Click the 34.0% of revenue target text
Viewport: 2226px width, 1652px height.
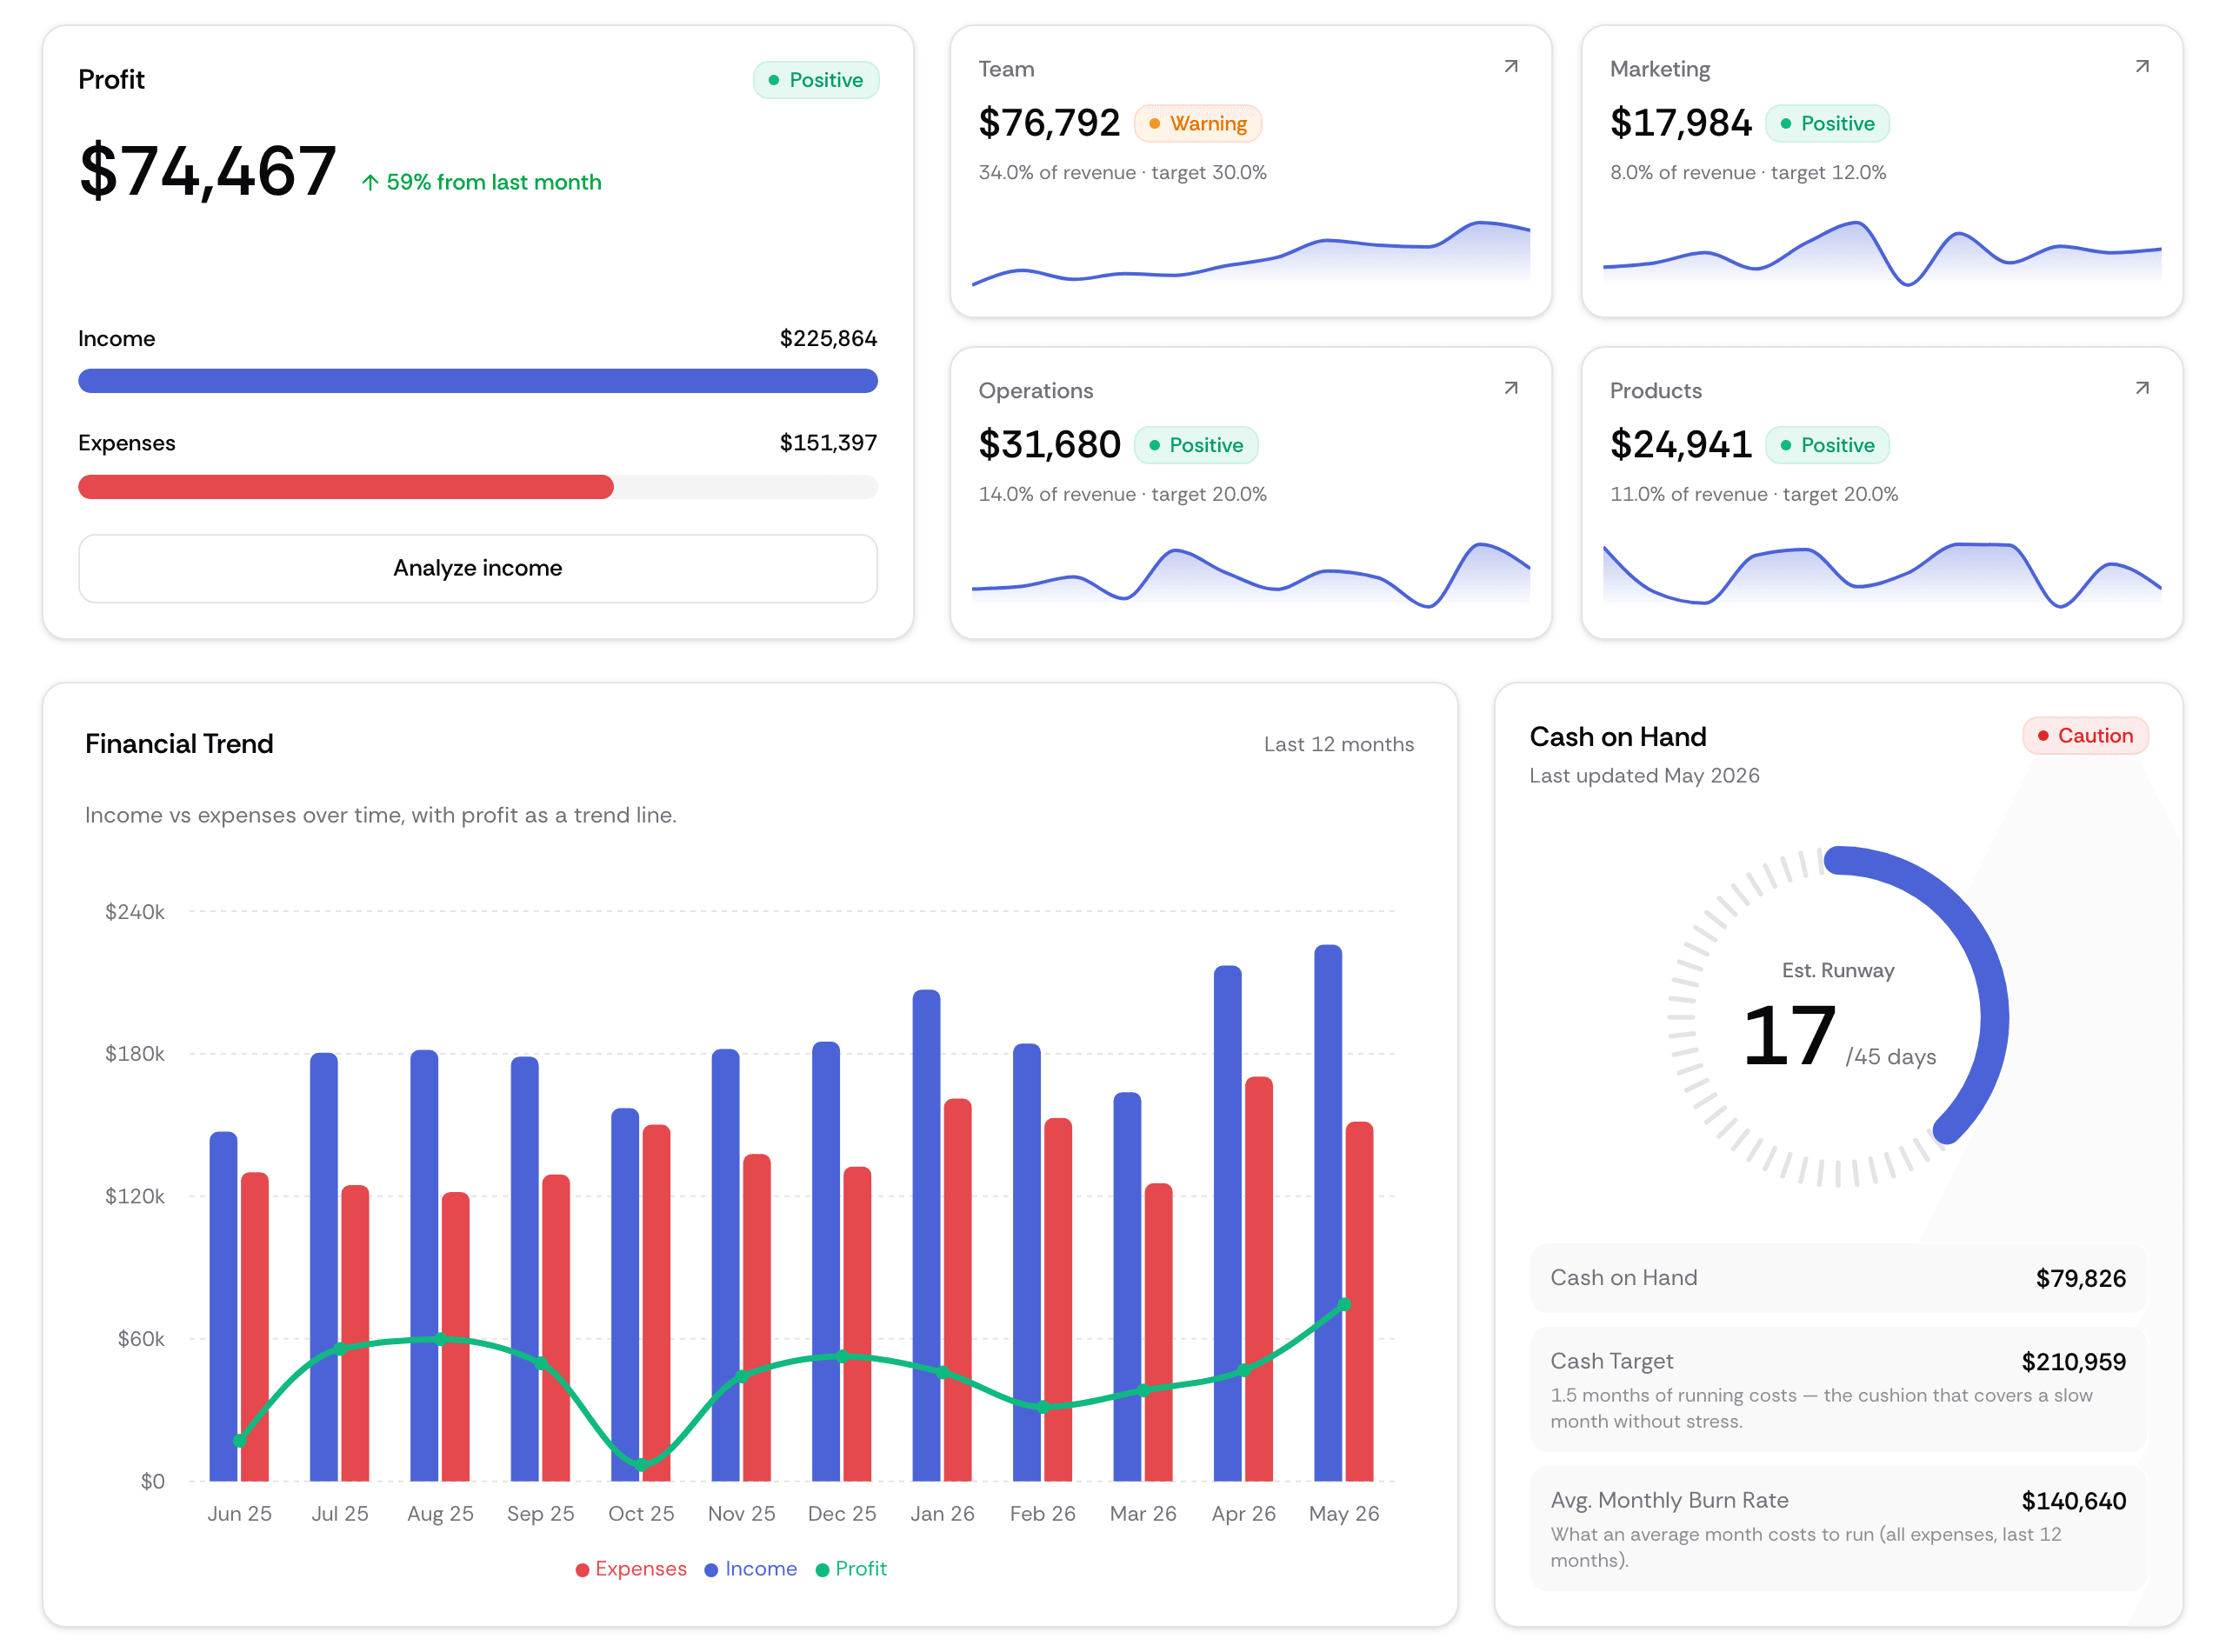(1122, 172)
